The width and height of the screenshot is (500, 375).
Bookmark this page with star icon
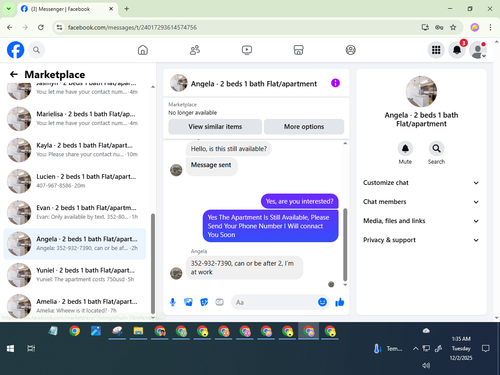tap(453, 27)
